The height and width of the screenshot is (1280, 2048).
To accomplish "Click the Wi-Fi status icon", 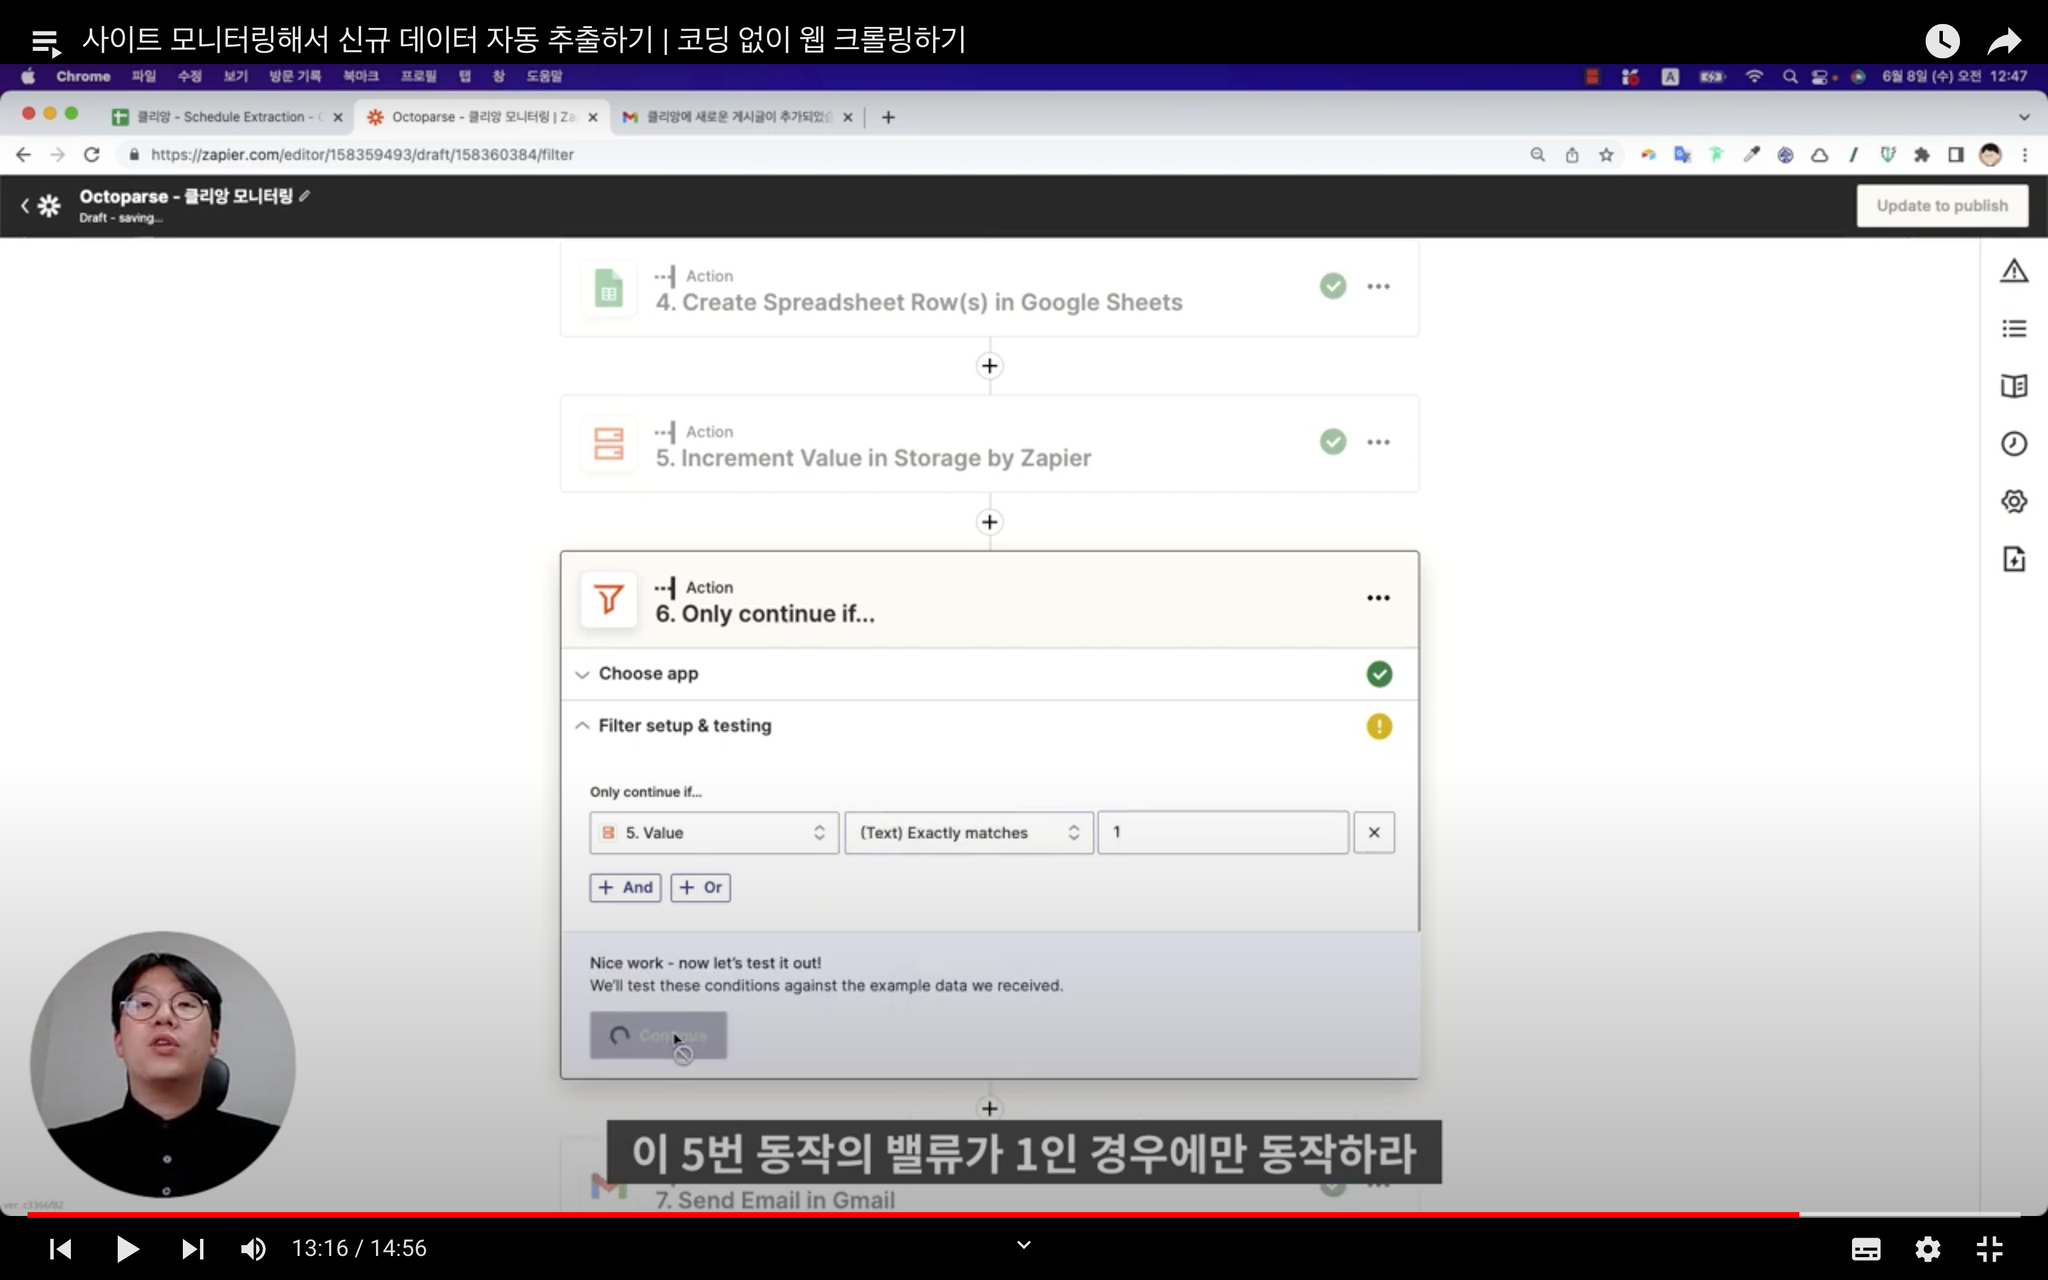I will pyautogui.click(x=1754, y=76).
